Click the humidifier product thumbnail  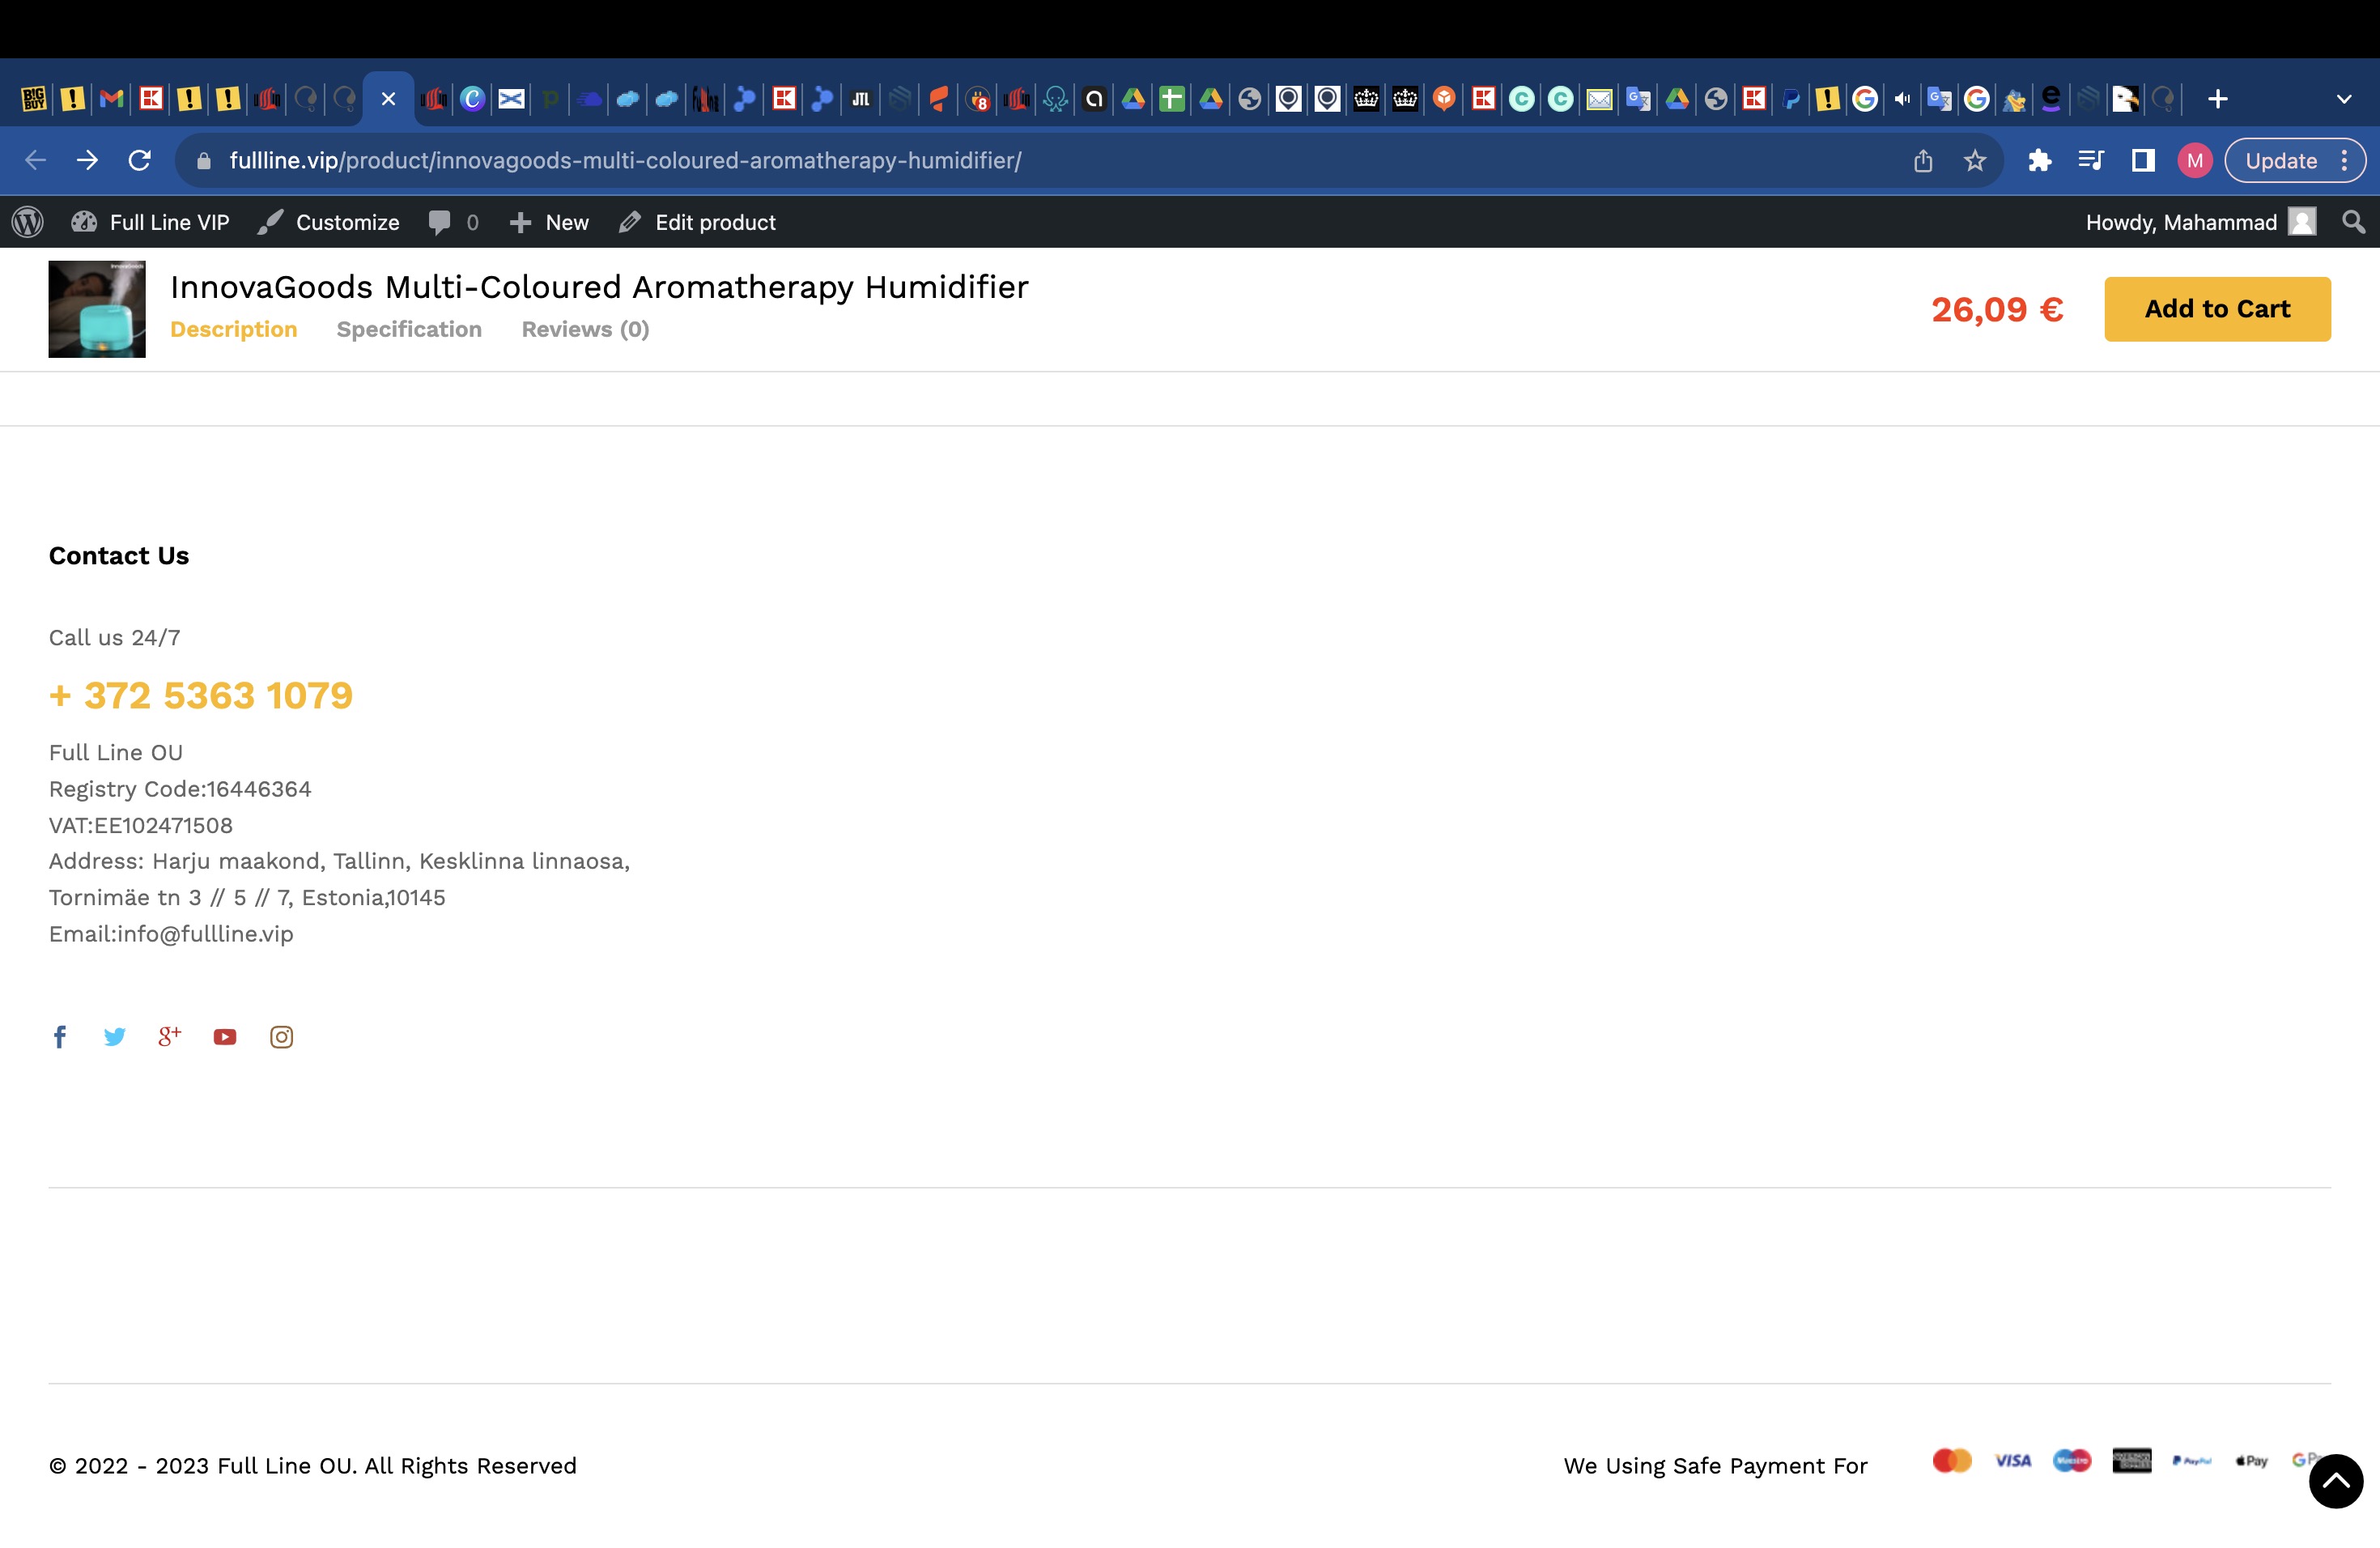pyautogui.click(x=97, y=309)
